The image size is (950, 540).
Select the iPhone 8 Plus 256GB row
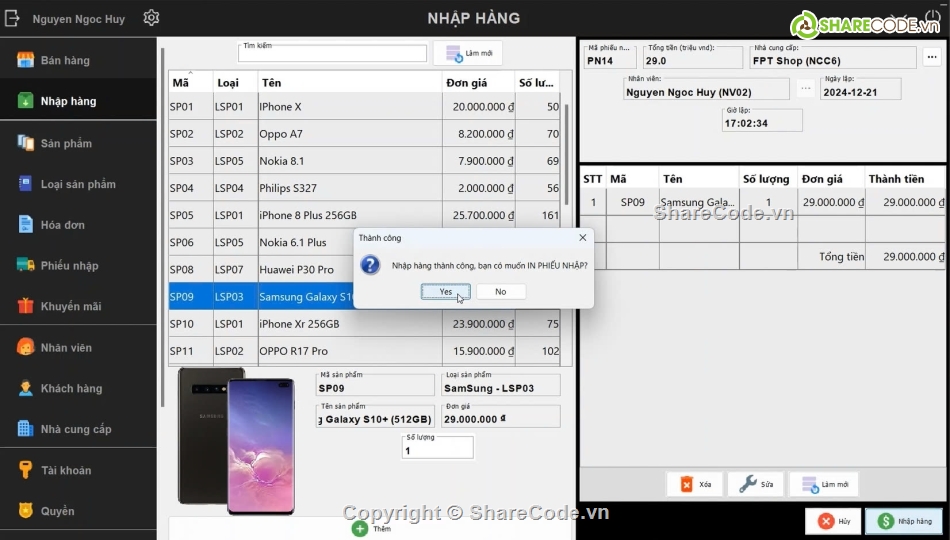364,215
